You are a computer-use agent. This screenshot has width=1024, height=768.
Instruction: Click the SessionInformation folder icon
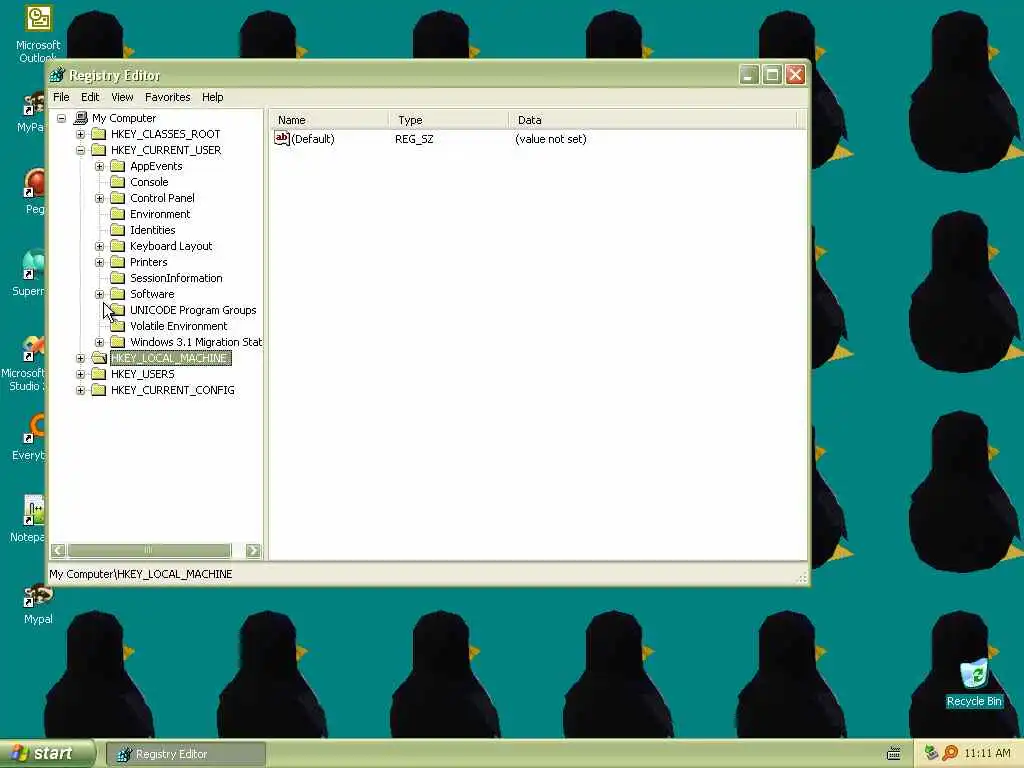pos(118,278)
